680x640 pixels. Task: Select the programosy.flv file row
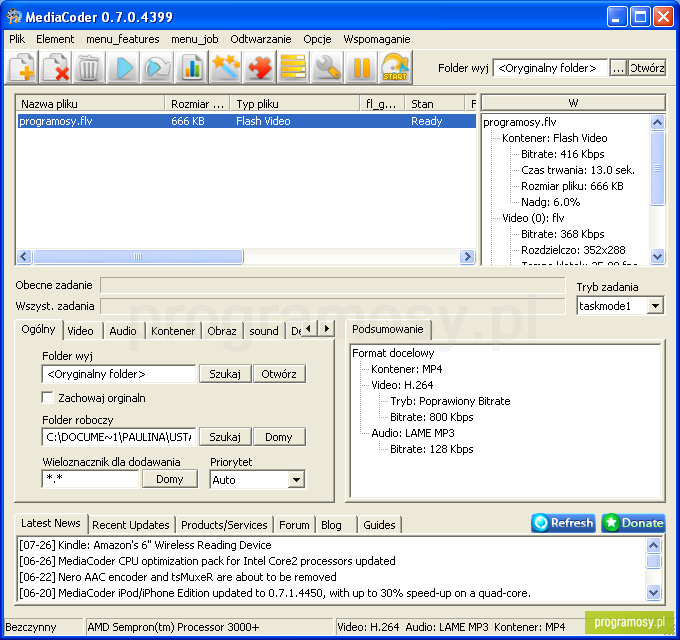pos(246,121)
